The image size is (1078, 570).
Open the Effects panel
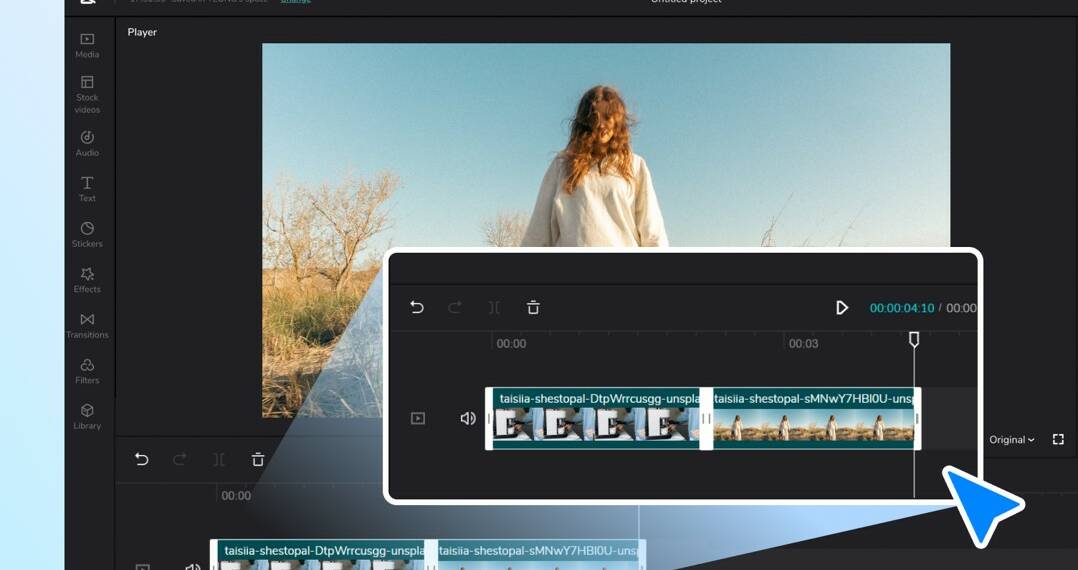tap(87, 280)
